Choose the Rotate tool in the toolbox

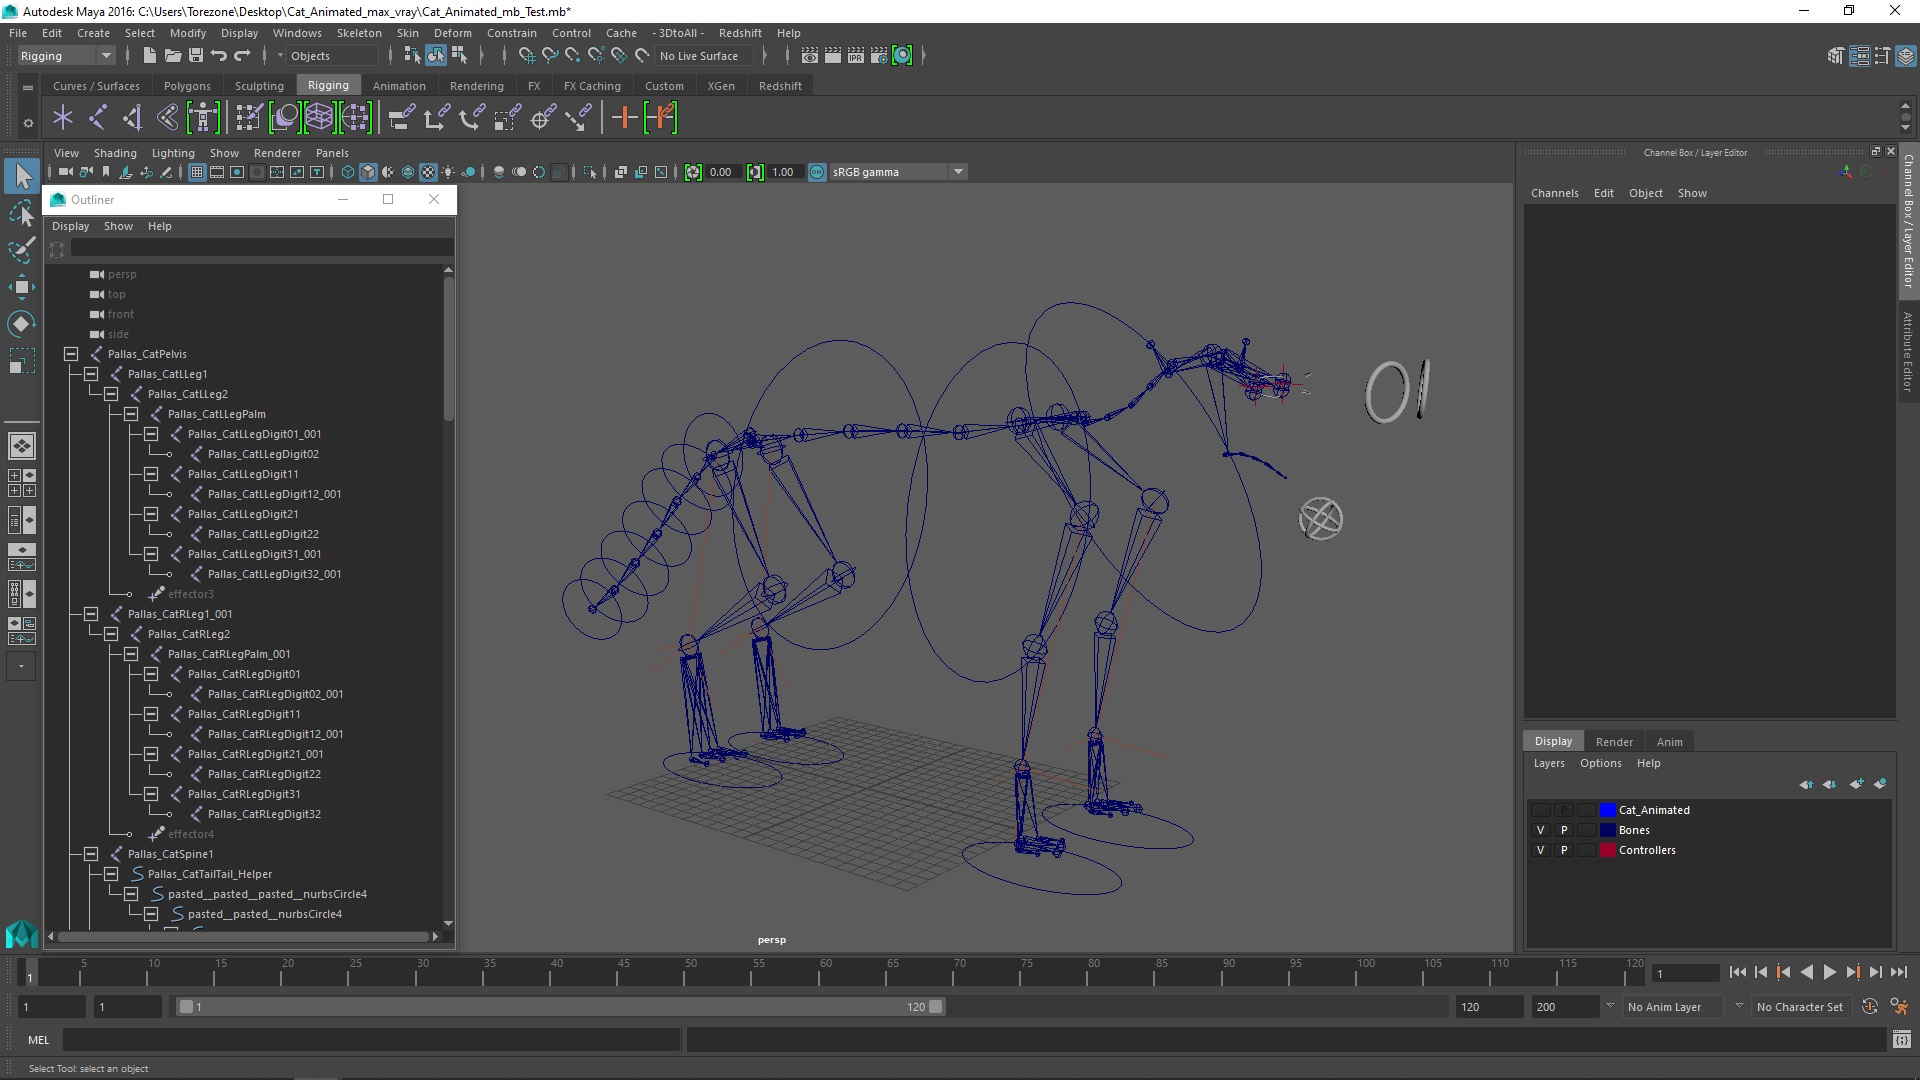click(22, 324)
